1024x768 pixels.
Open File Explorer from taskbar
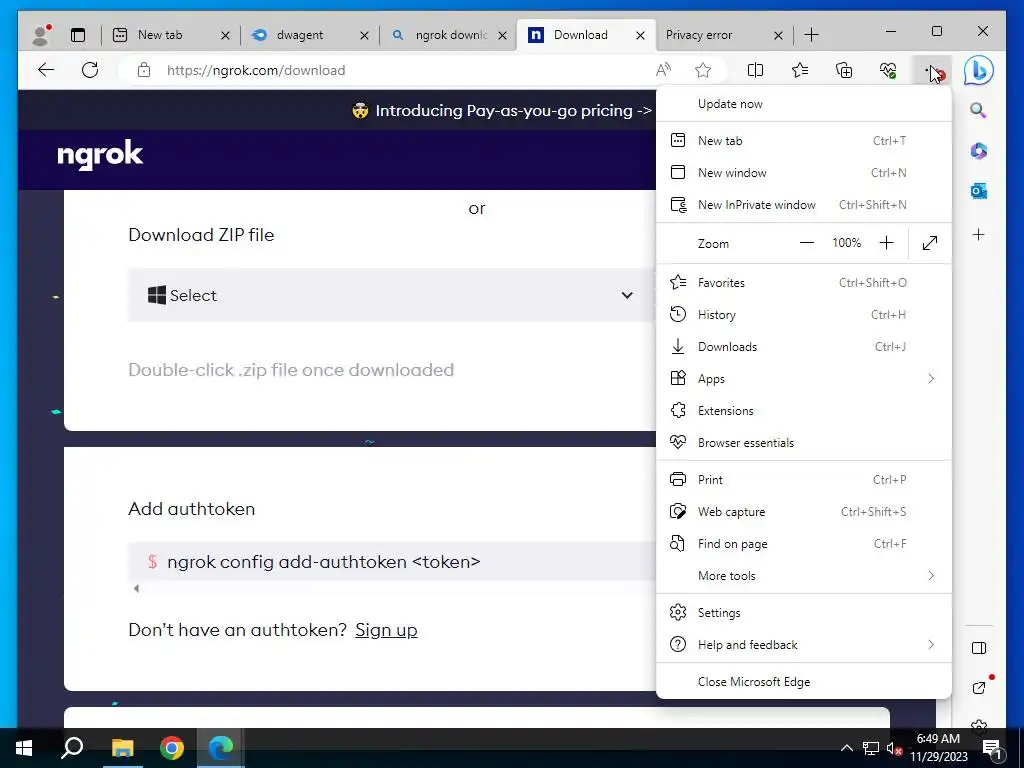click(x=122, y=748)
